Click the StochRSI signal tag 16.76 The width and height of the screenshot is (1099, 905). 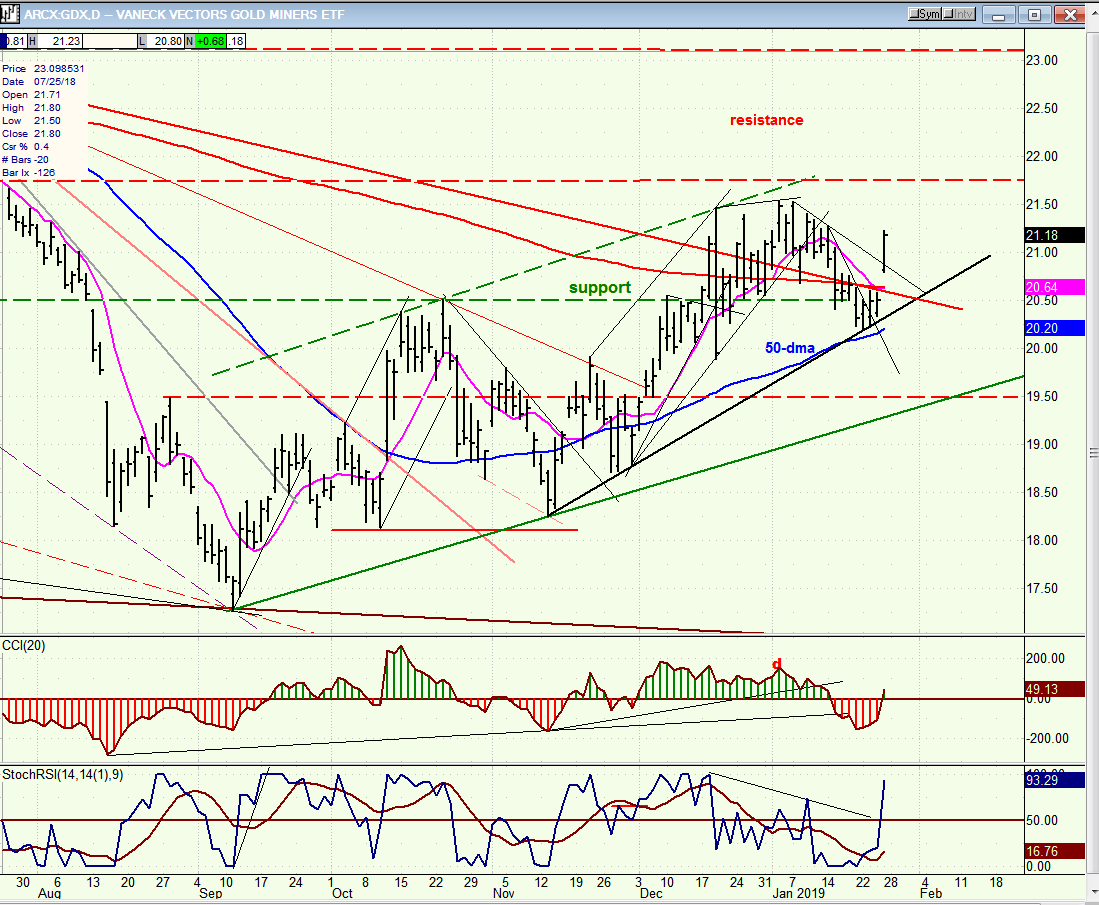[x=1054, y=852]
